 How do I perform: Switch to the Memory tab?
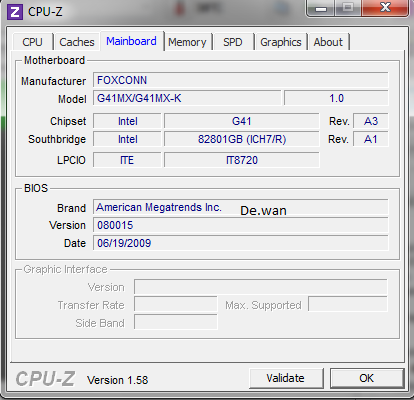pyautogui.click(x=187, y=42)
